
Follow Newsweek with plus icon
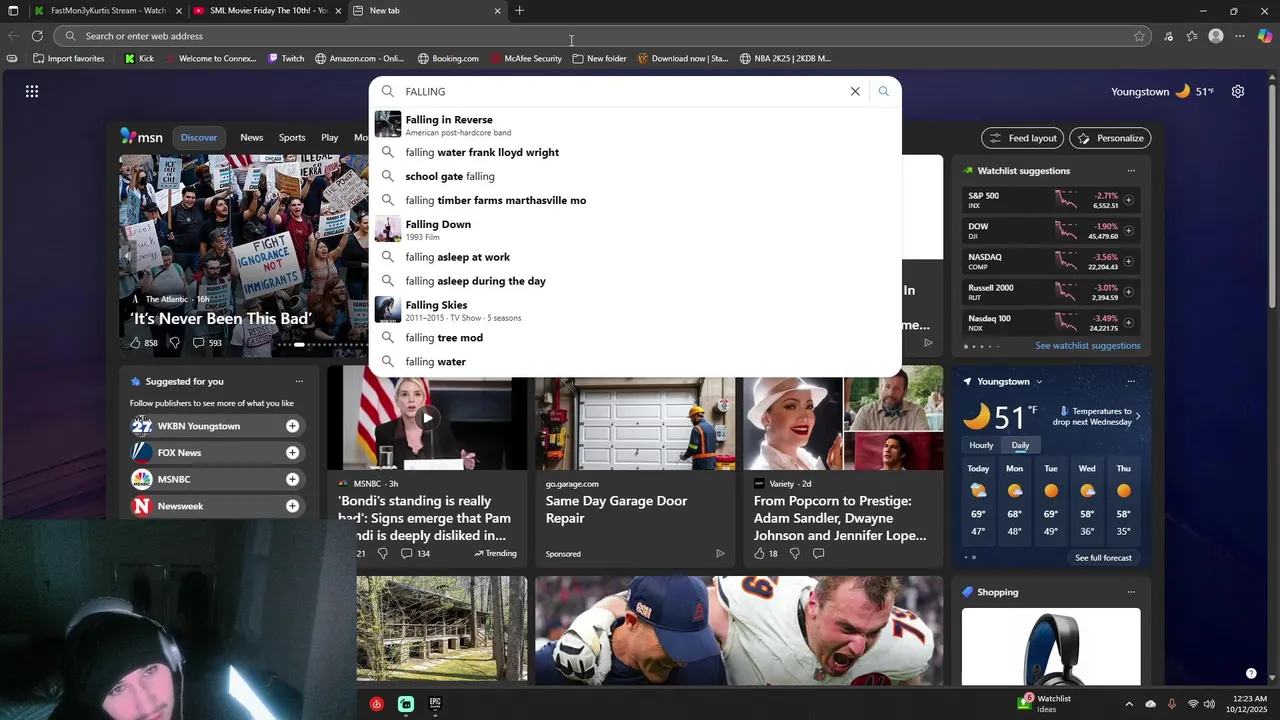tap(292, 506)
